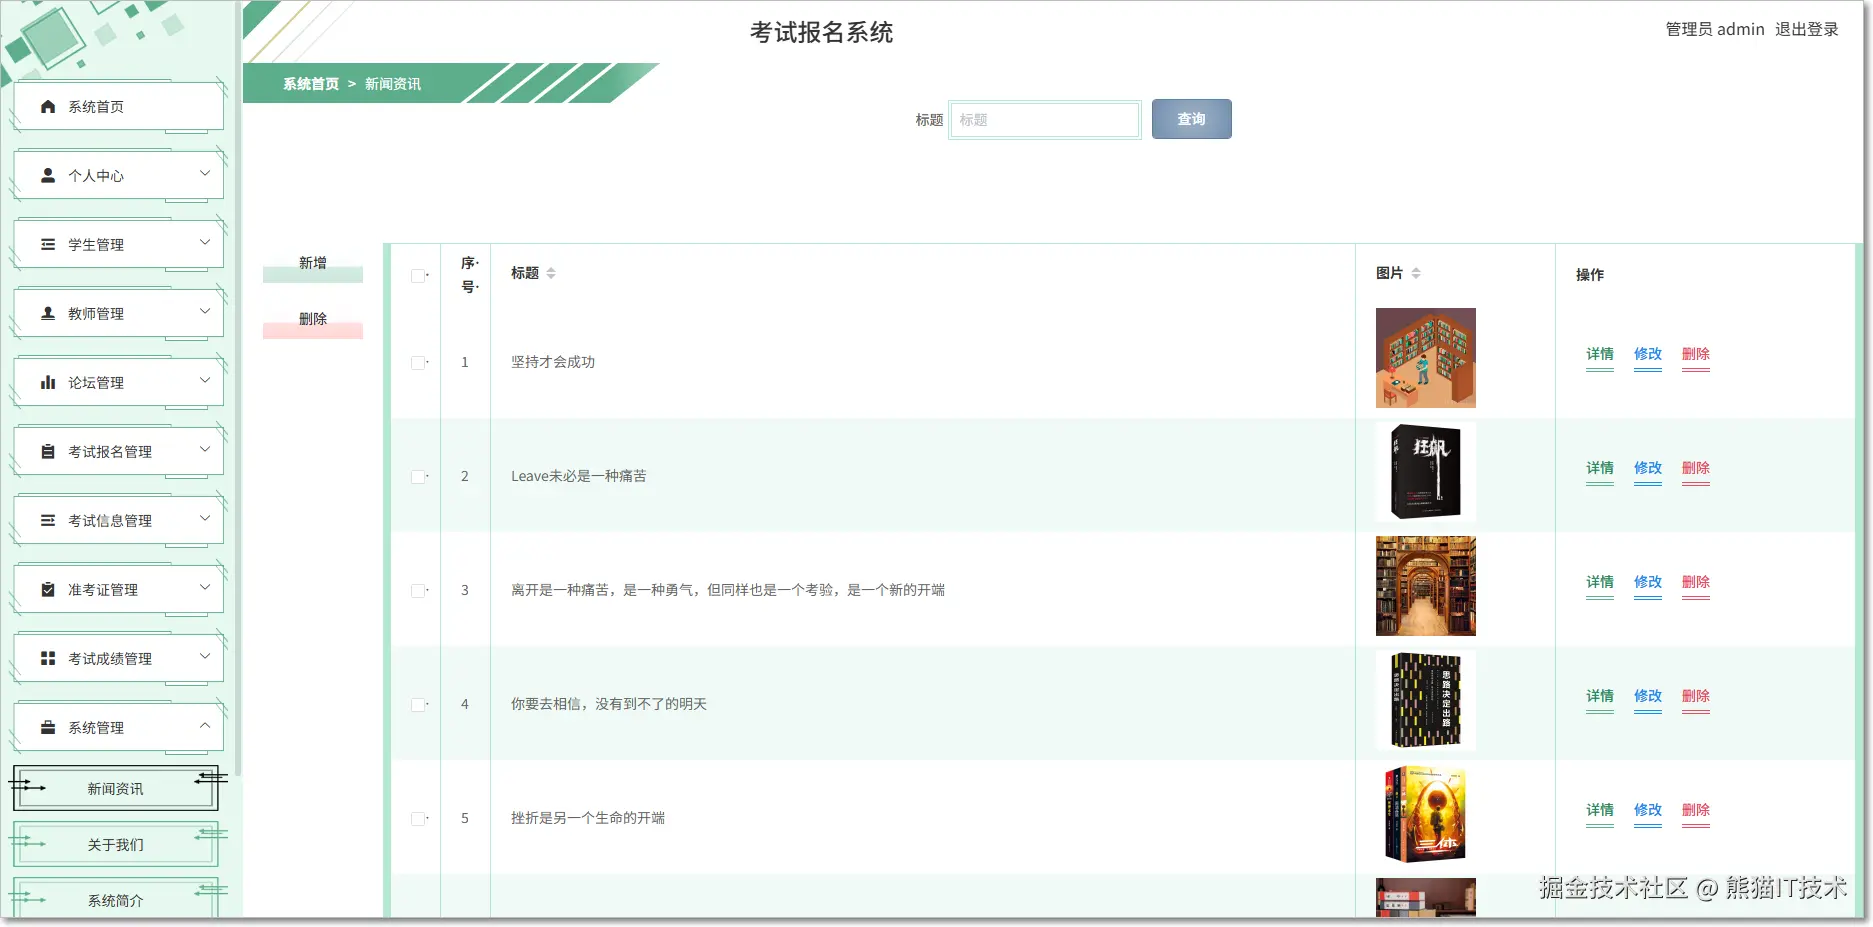The height and width of the screenshot is (927, 1873).
Task: Click 删除 for row 5 挫折是另一个生命的开端
Action: 1696,811
